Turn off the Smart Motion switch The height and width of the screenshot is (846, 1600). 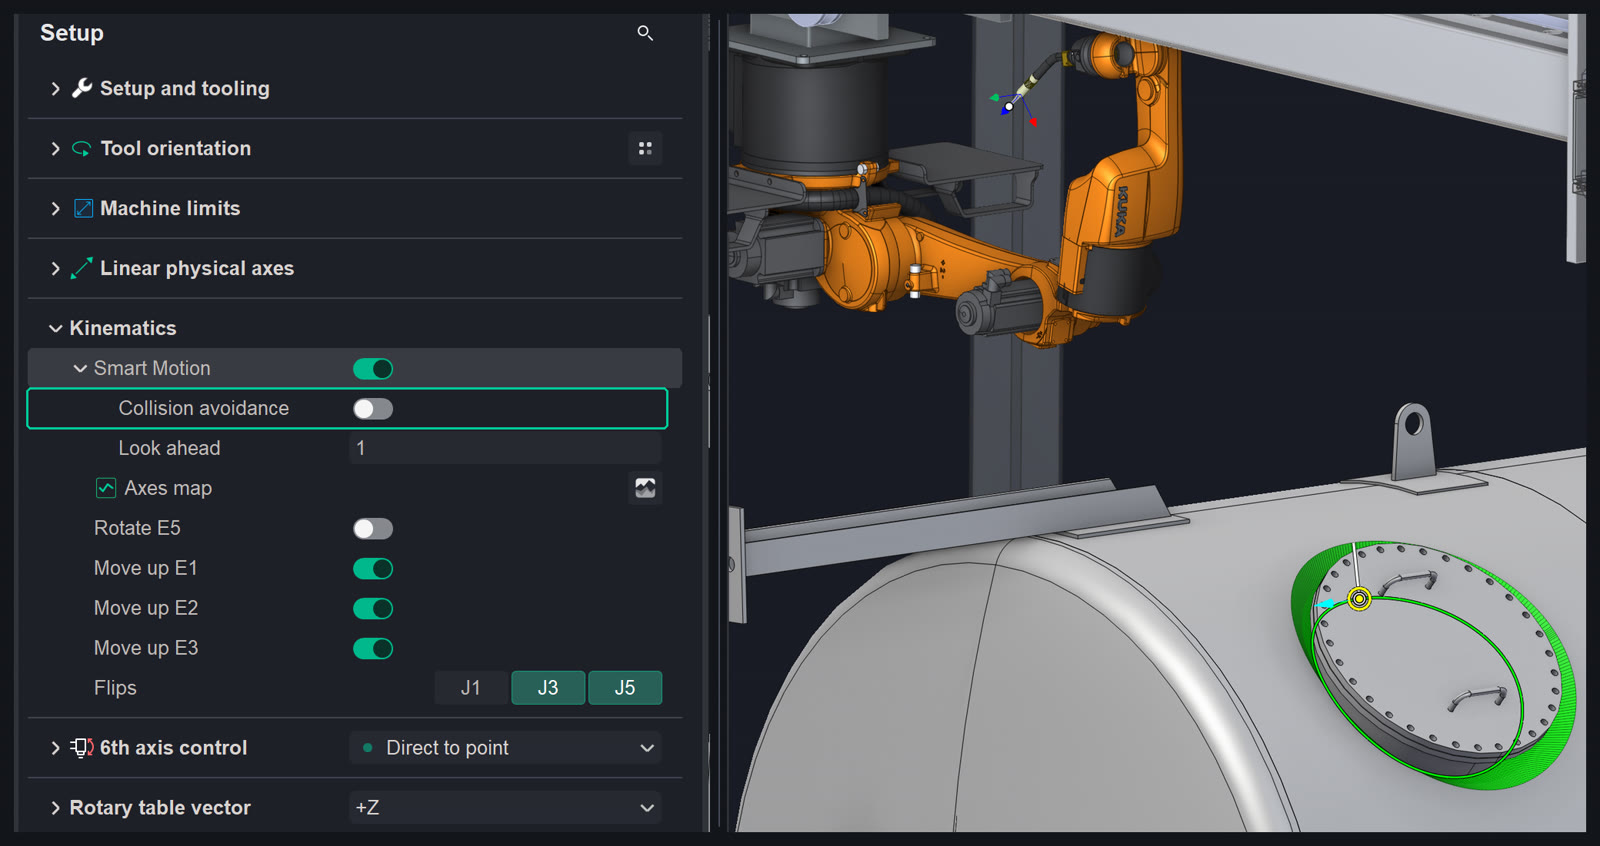(373, 369)
